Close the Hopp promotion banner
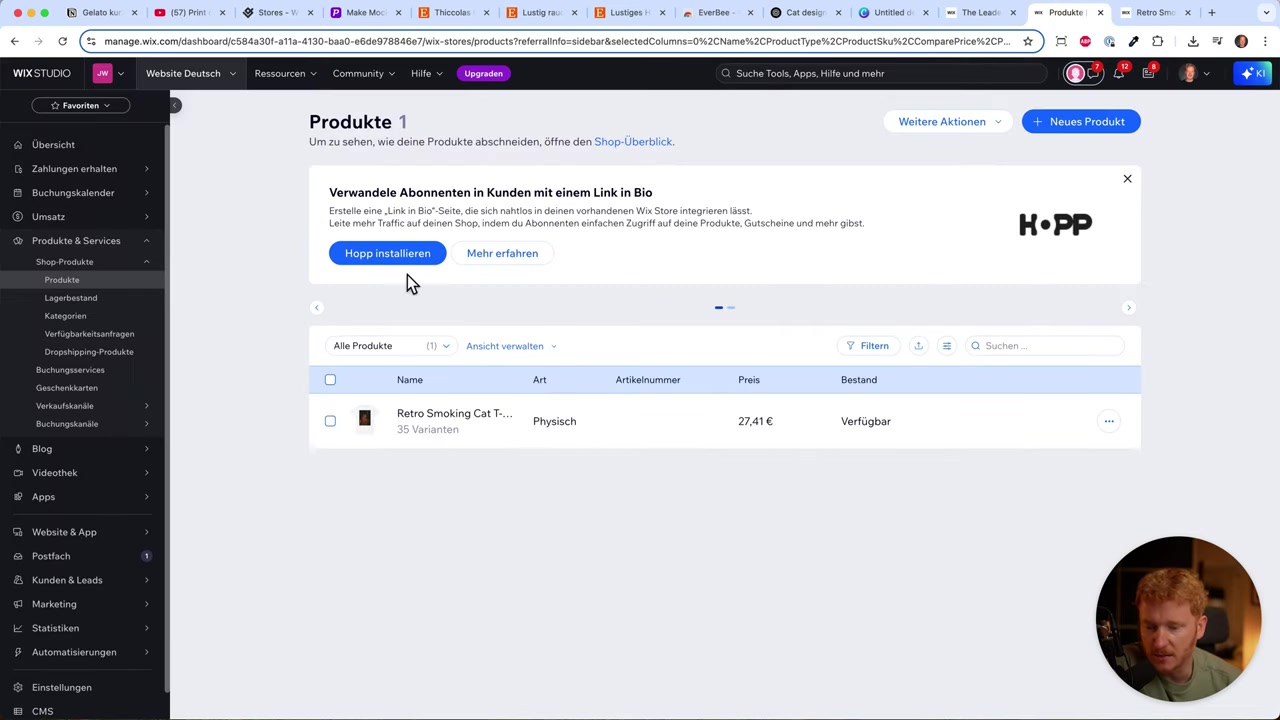This screenshot has width=1280, height=720. click(x=1127, y=179)
